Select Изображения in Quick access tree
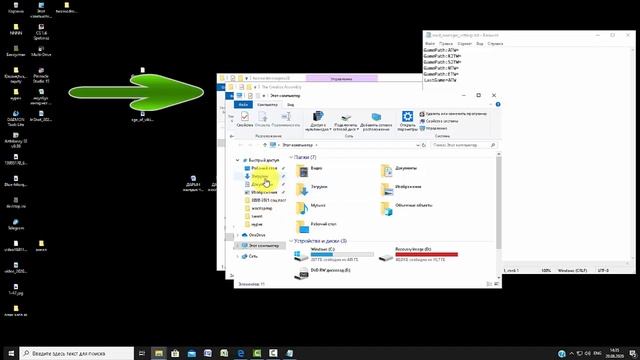 264,192
